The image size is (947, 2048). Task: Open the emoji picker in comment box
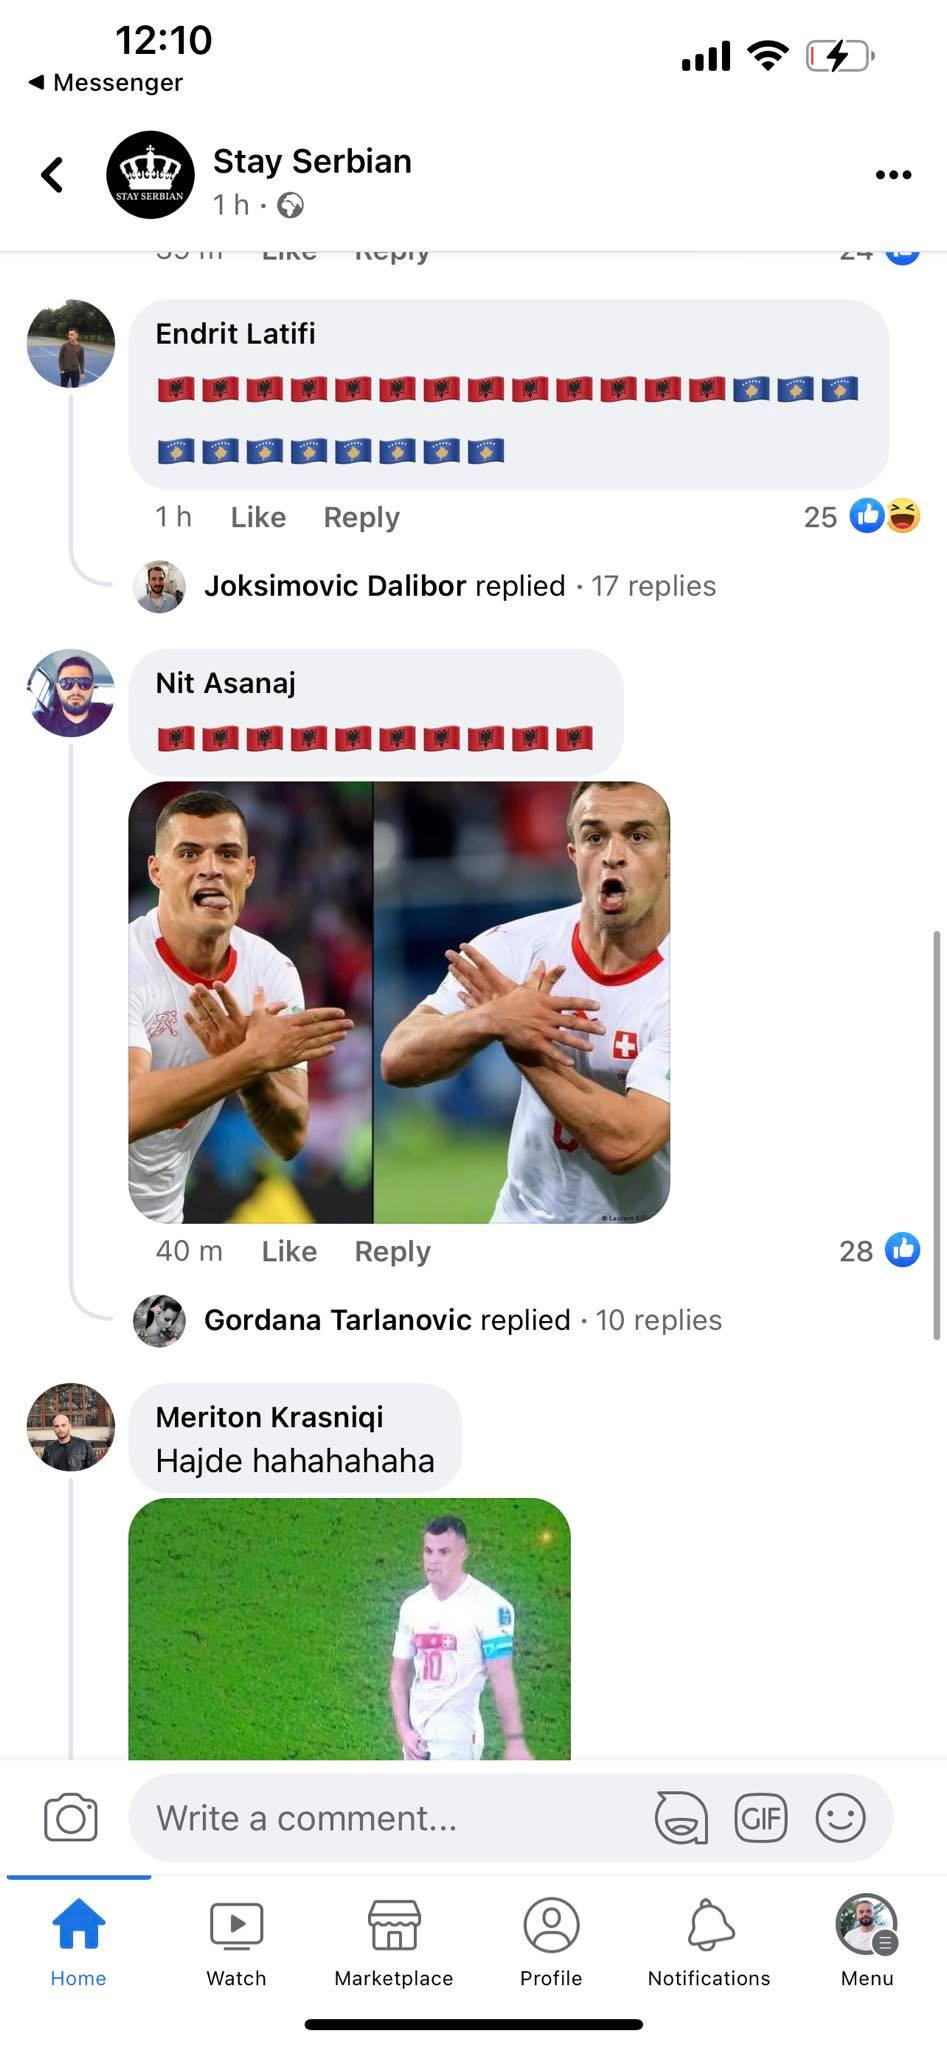840,1817
